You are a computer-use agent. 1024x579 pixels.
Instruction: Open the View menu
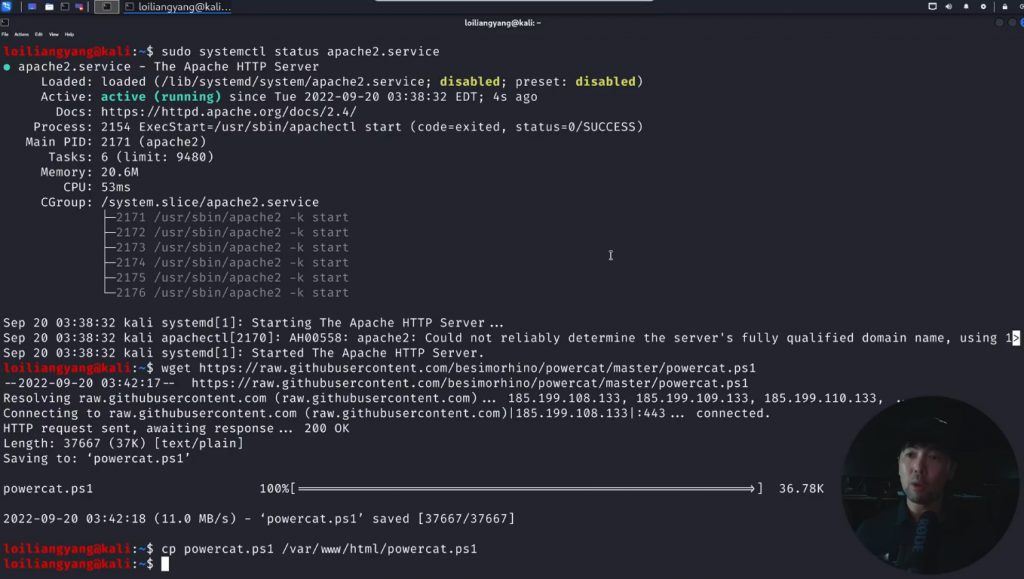click(54, 34)
